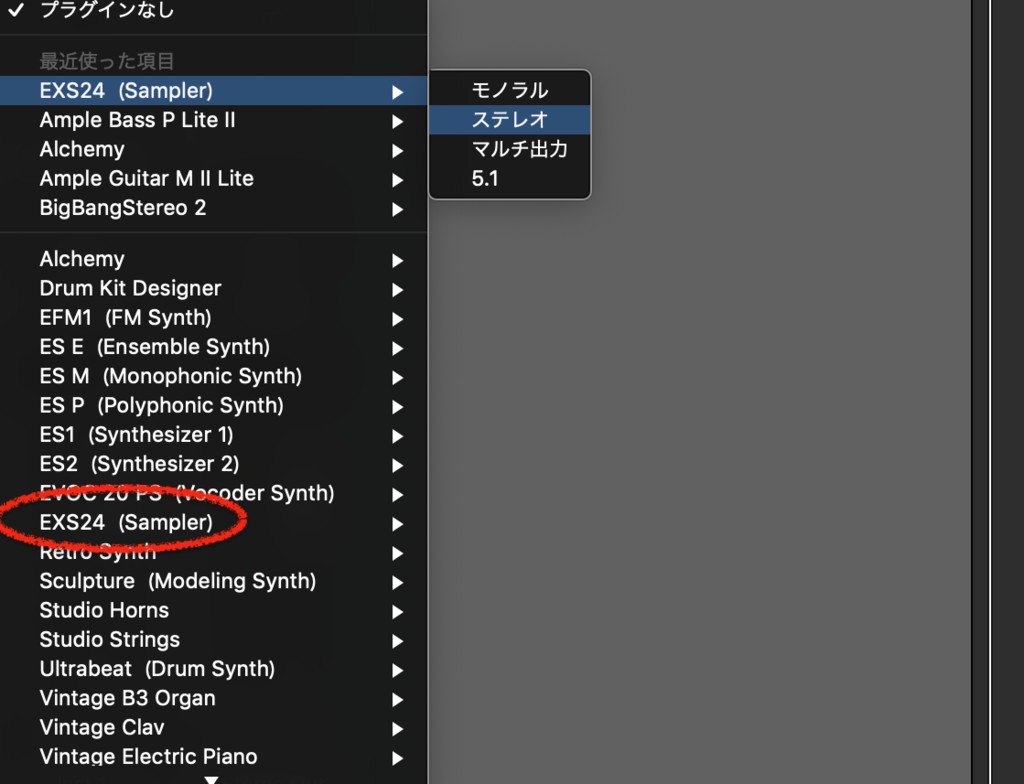This screenshot has width=1024, height=784.
Task: Expand submenu arrow beside Vintage Clav
Action: click(397, 729)
